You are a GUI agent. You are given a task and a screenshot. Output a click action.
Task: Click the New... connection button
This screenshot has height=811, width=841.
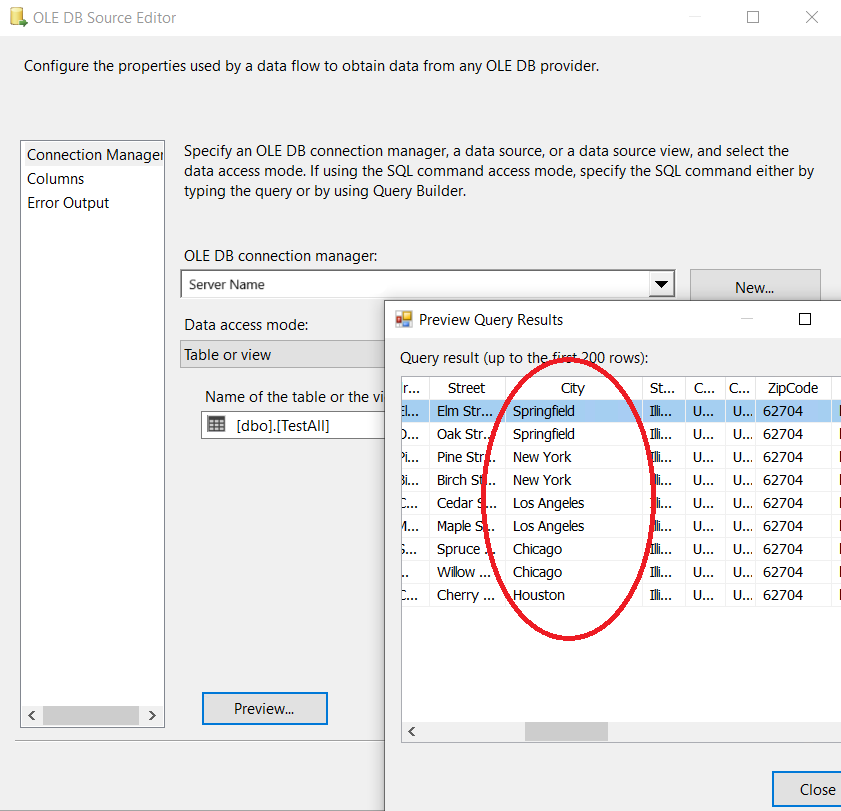(754, 287)
